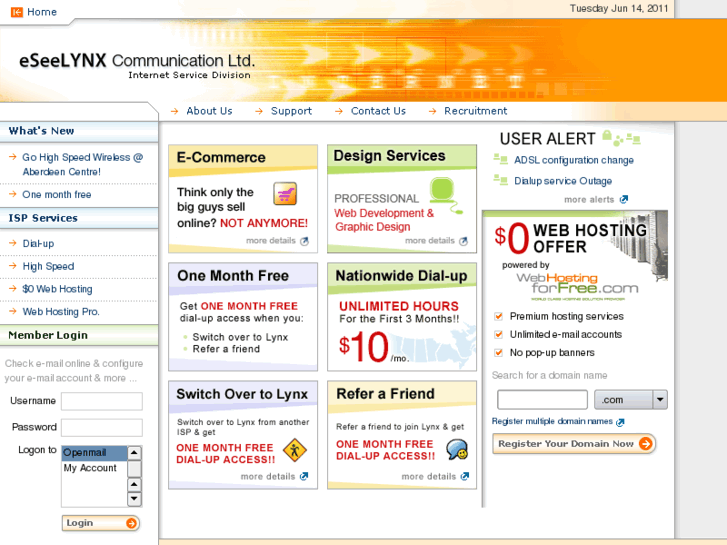Click Register Your Domain Now button
Image resolution: width=727 pixels, height=545 pixels.
click(x=574, y=443)
